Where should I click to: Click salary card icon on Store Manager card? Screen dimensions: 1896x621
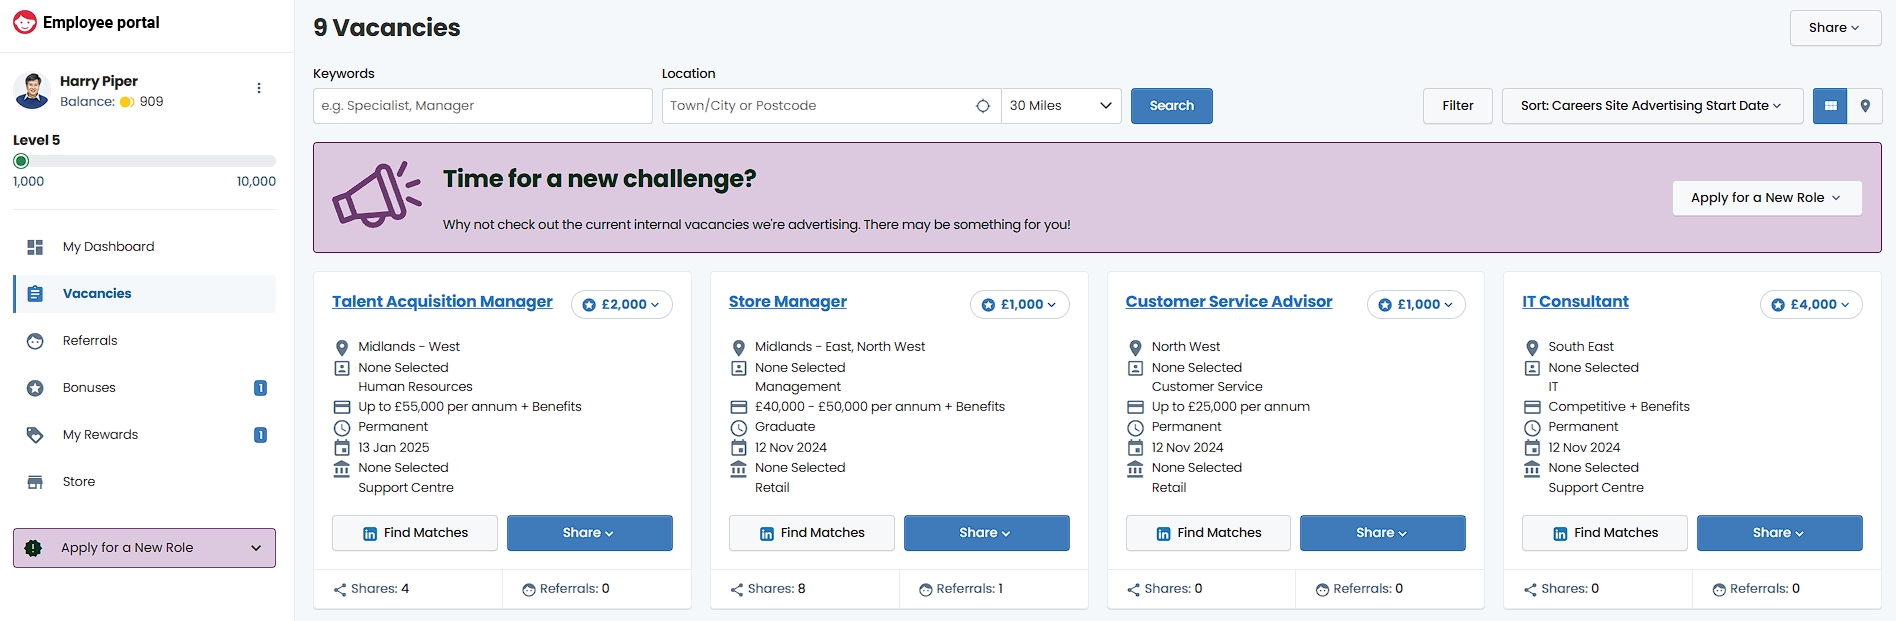pyautogui.click(x=739, y=407)
